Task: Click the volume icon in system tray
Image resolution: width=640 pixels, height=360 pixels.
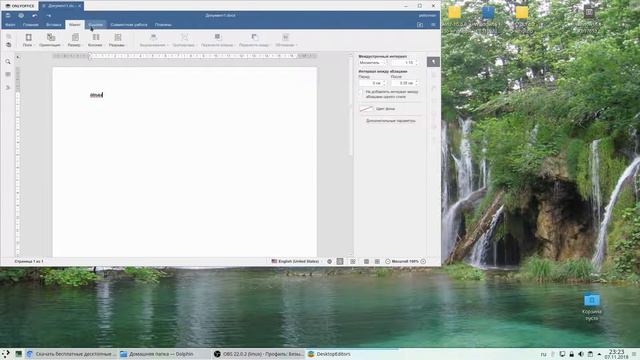Action: coord(581,354)
